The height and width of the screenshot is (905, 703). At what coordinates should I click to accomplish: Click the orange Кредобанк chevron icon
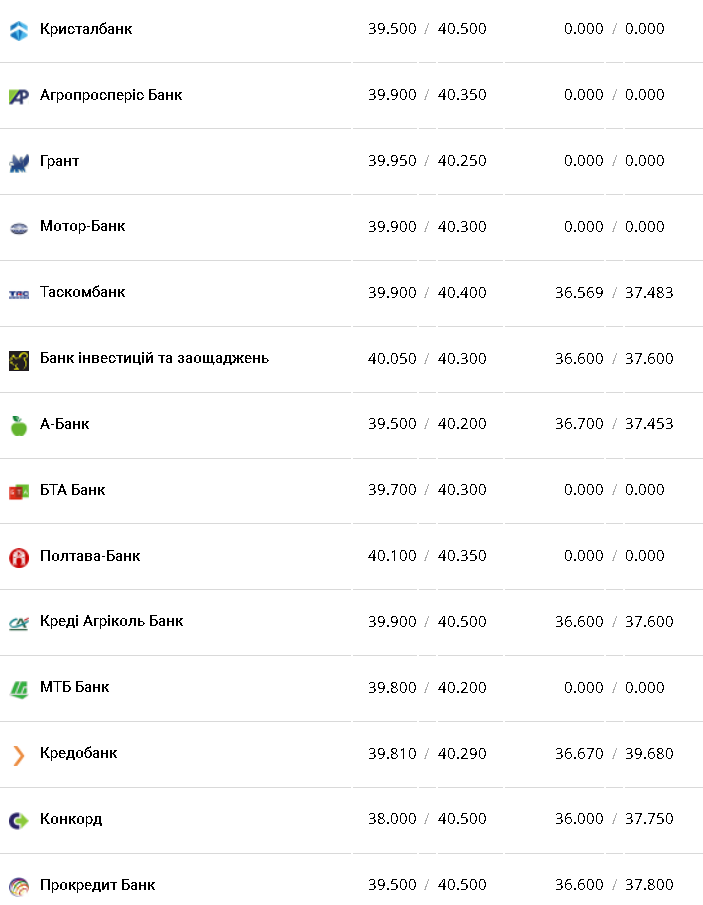point(19,754)
